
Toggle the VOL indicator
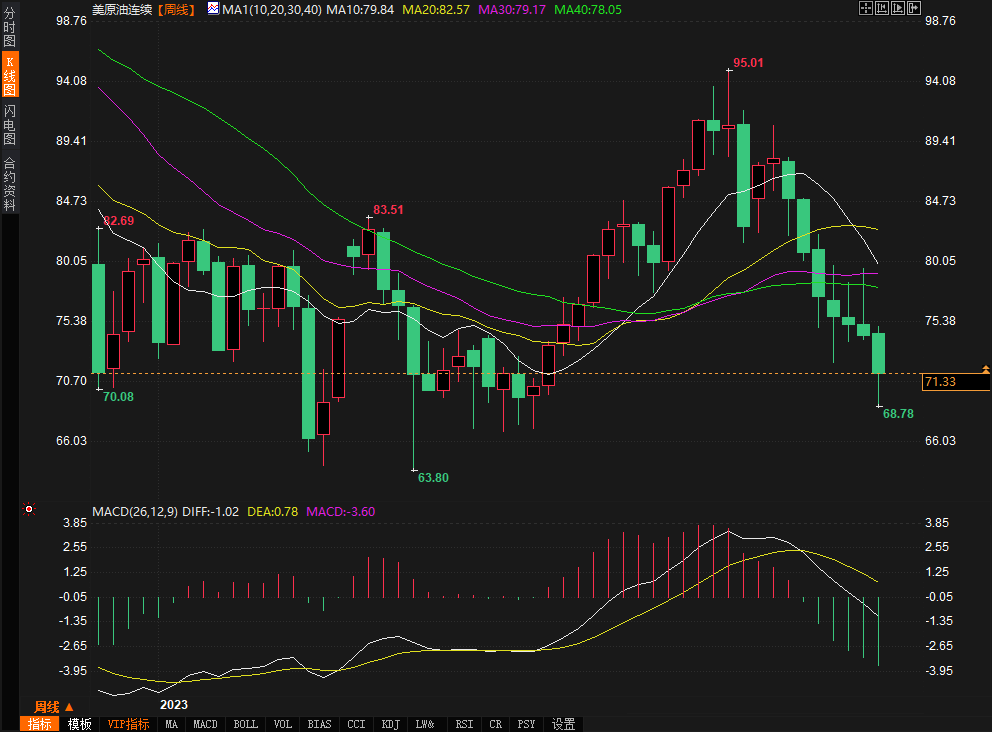click(283, 724)
